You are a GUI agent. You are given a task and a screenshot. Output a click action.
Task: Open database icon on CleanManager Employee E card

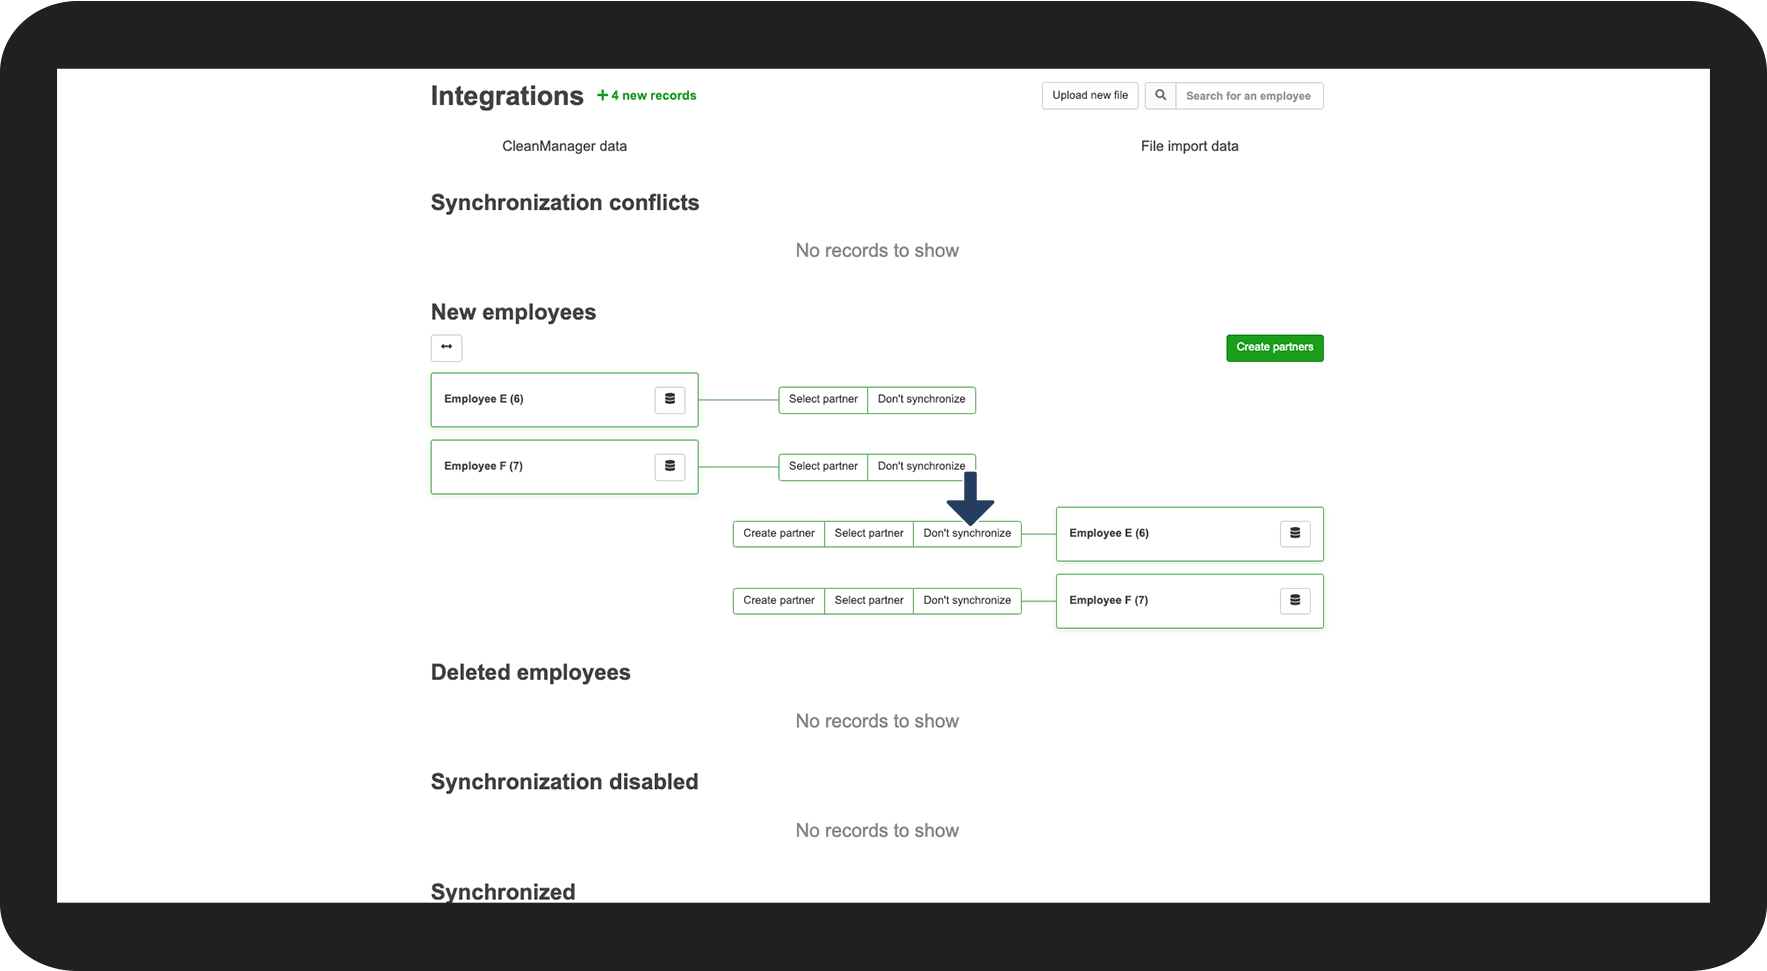(670, 399)
